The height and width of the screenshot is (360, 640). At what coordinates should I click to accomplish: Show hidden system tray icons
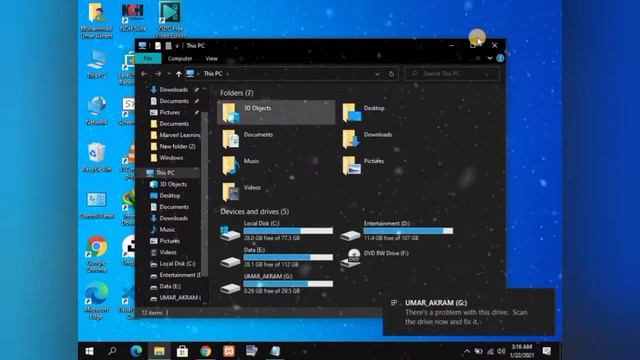[x=467, y=351]
